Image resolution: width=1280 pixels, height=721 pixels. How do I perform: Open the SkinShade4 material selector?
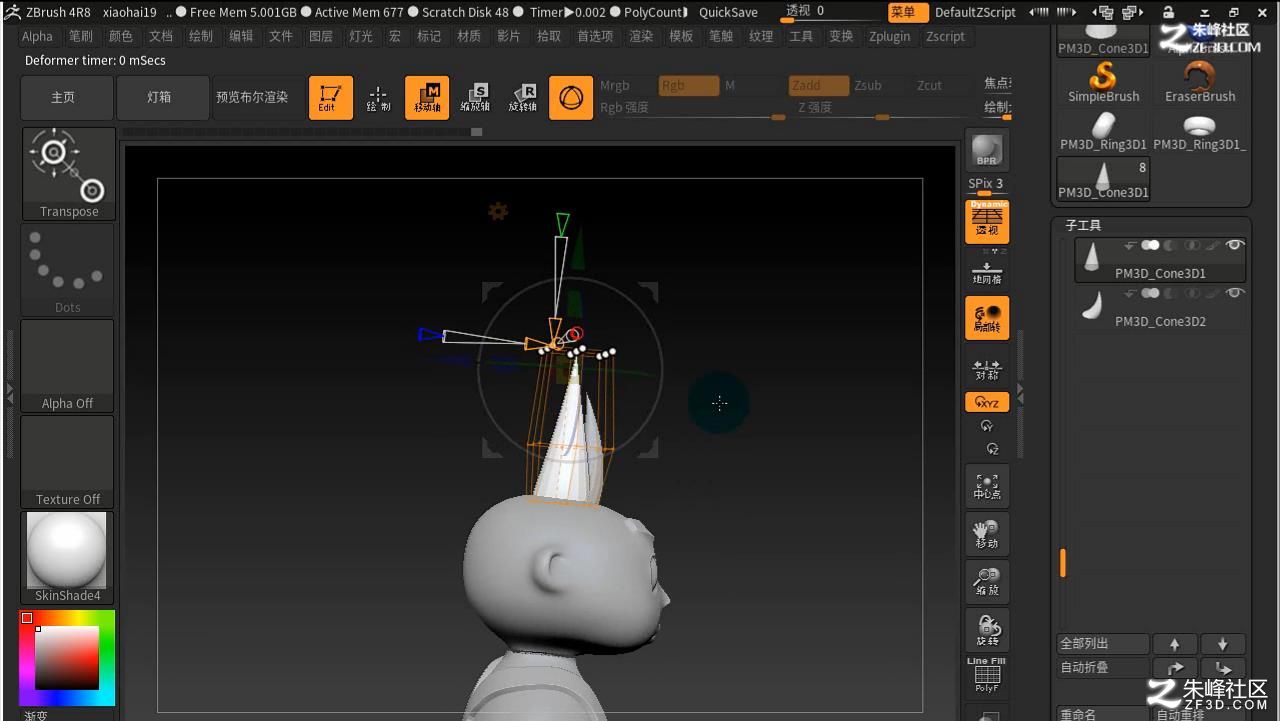pos(68,558)
